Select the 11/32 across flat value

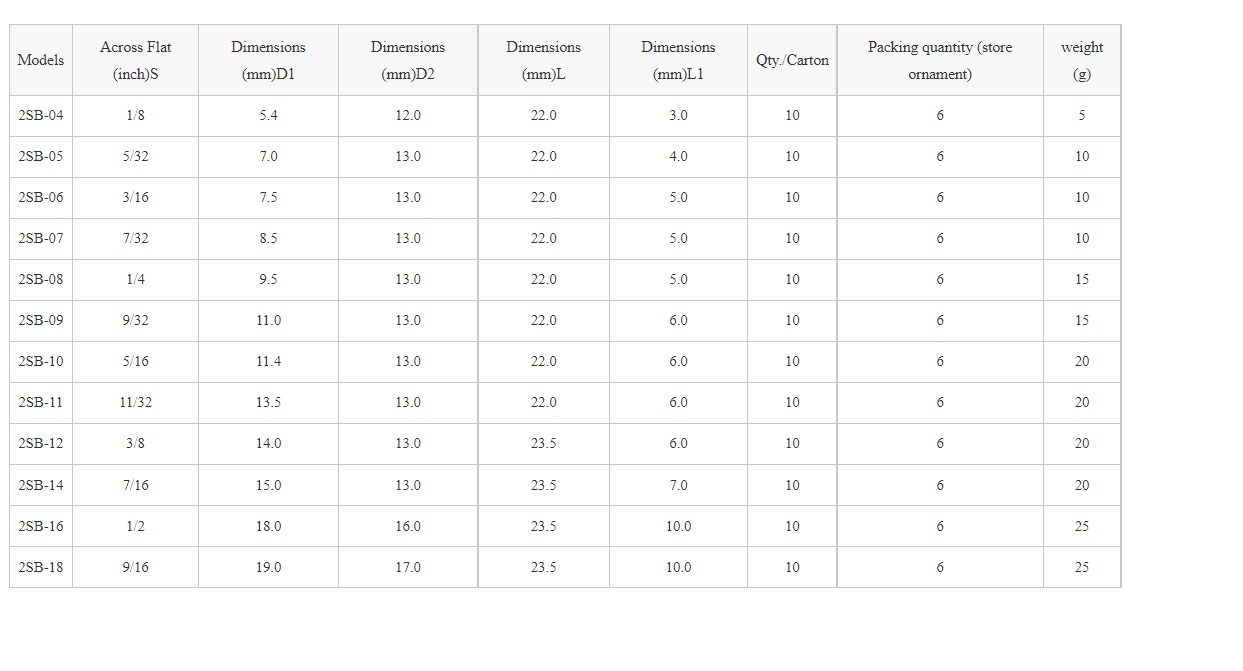click(x=135, y=402)
